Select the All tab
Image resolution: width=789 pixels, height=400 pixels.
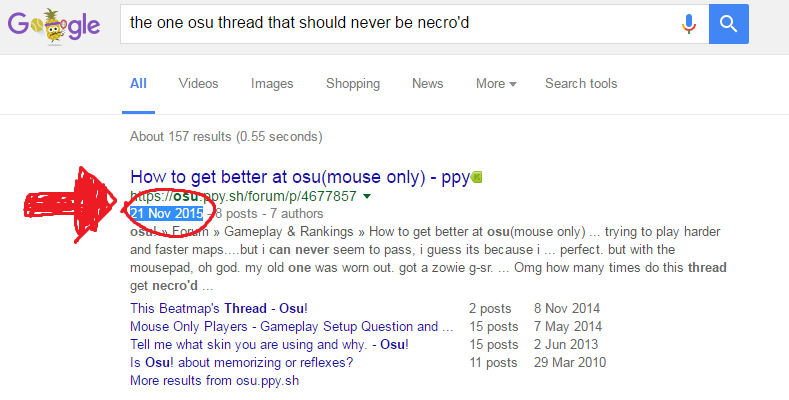138,84
